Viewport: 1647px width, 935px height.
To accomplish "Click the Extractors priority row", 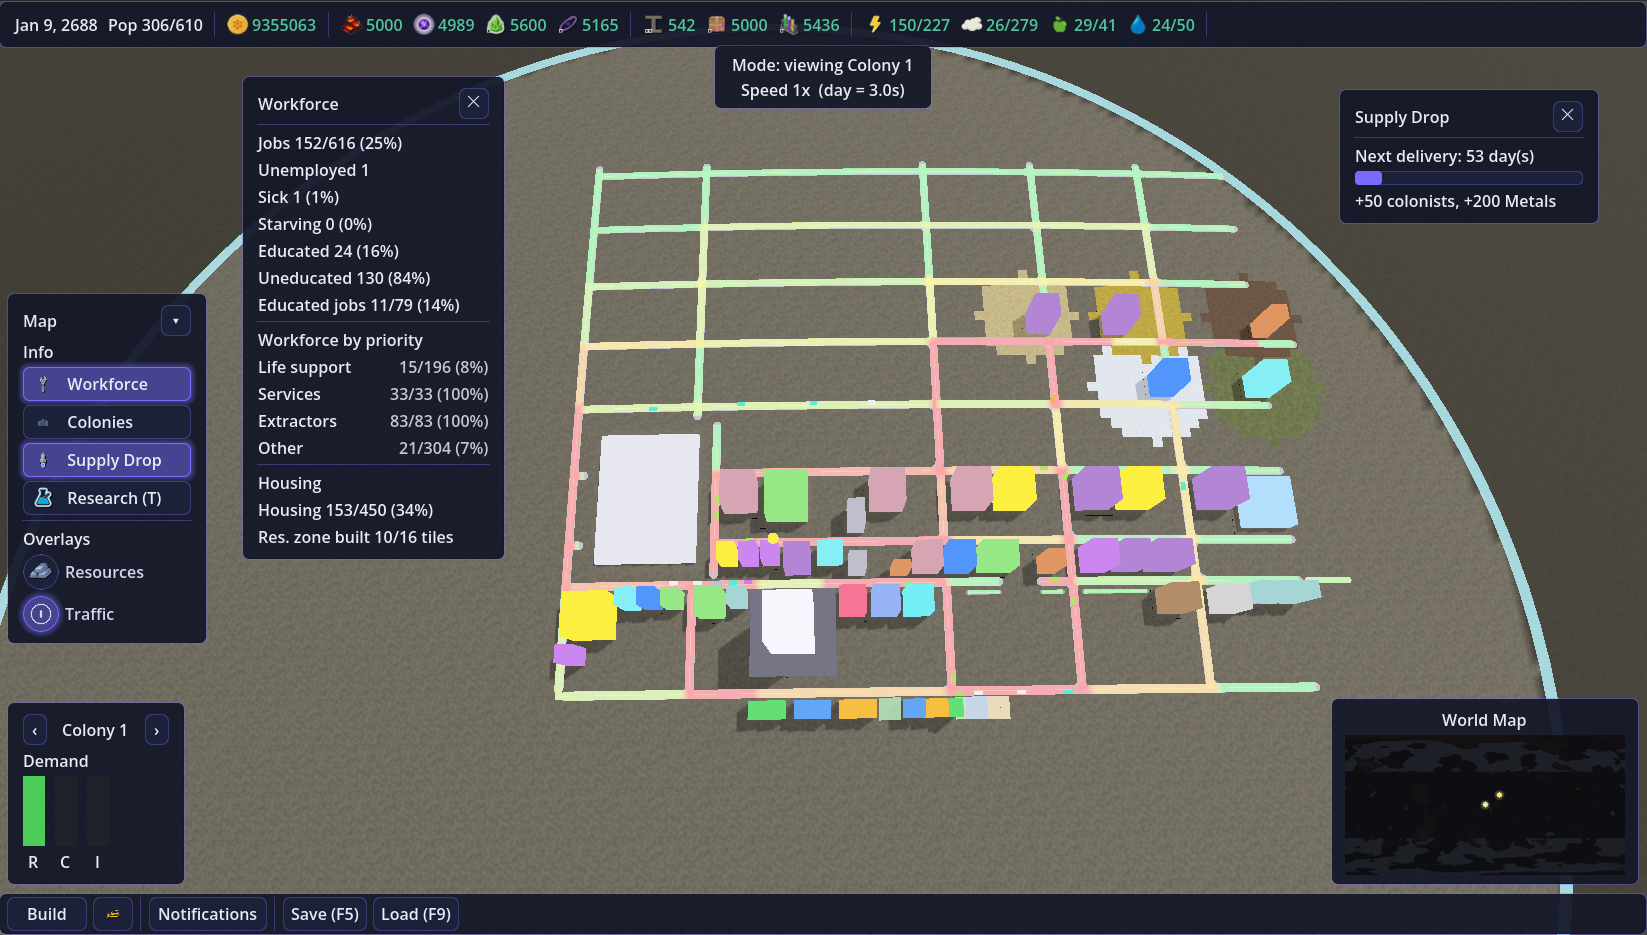I will tap(373, 421).
